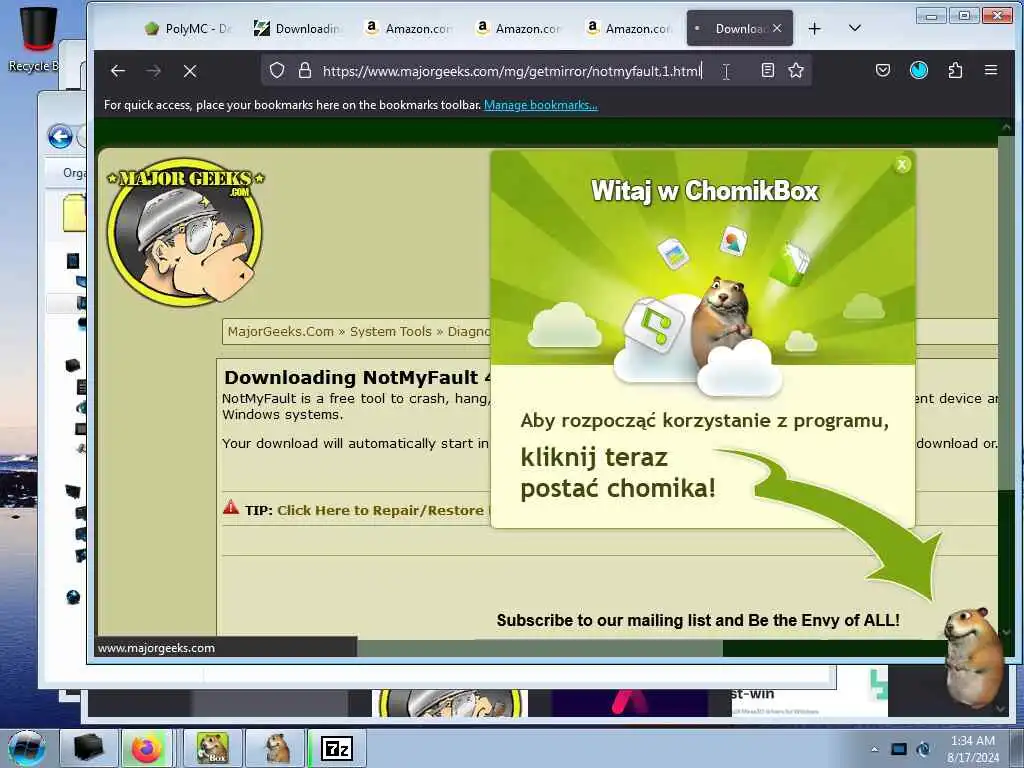Click the red warning triangle beside TIP
The width and height of the screenshot is (1024, 768).
231,507
